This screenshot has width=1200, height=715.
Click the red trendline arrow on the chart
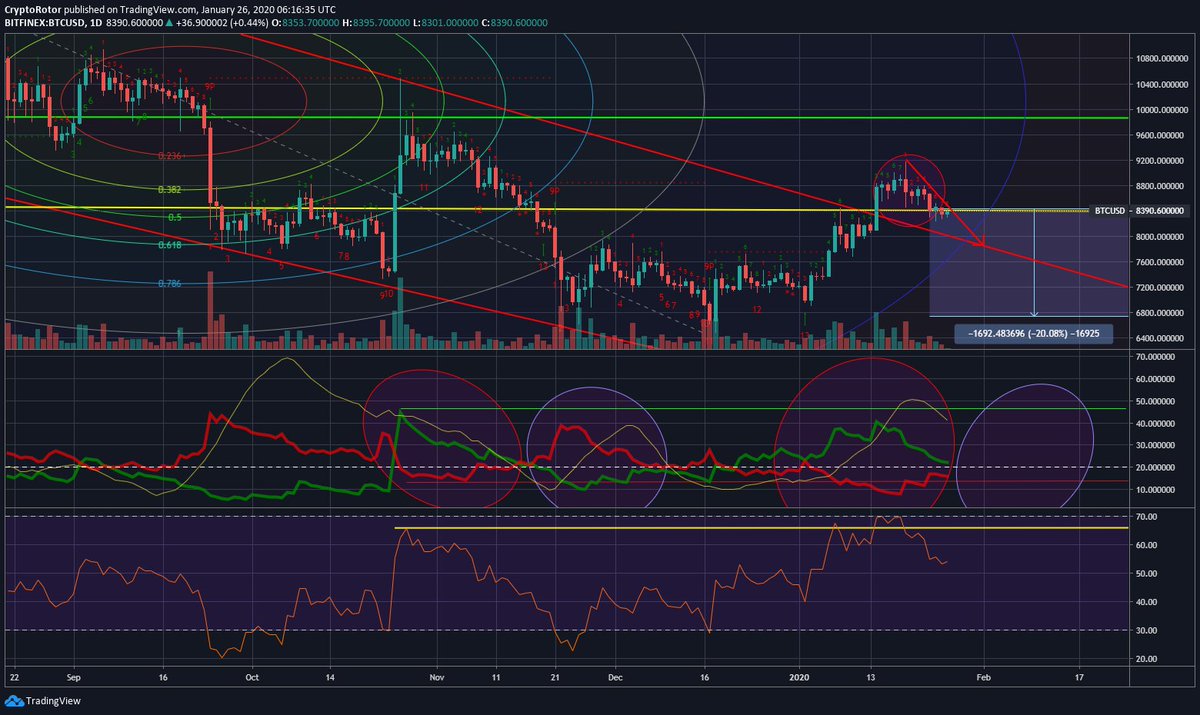point(985,243)
